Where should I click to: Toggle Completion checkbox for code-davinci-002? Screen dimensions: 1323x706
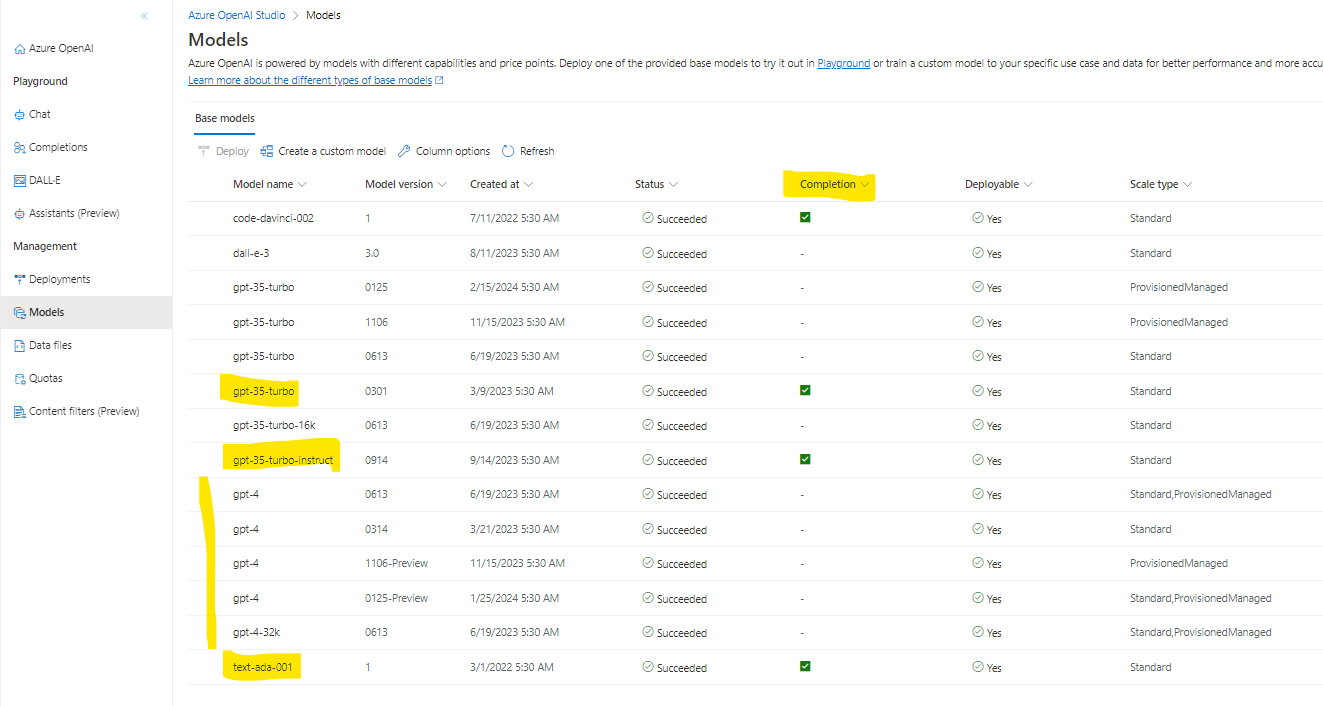pos(805,217)
